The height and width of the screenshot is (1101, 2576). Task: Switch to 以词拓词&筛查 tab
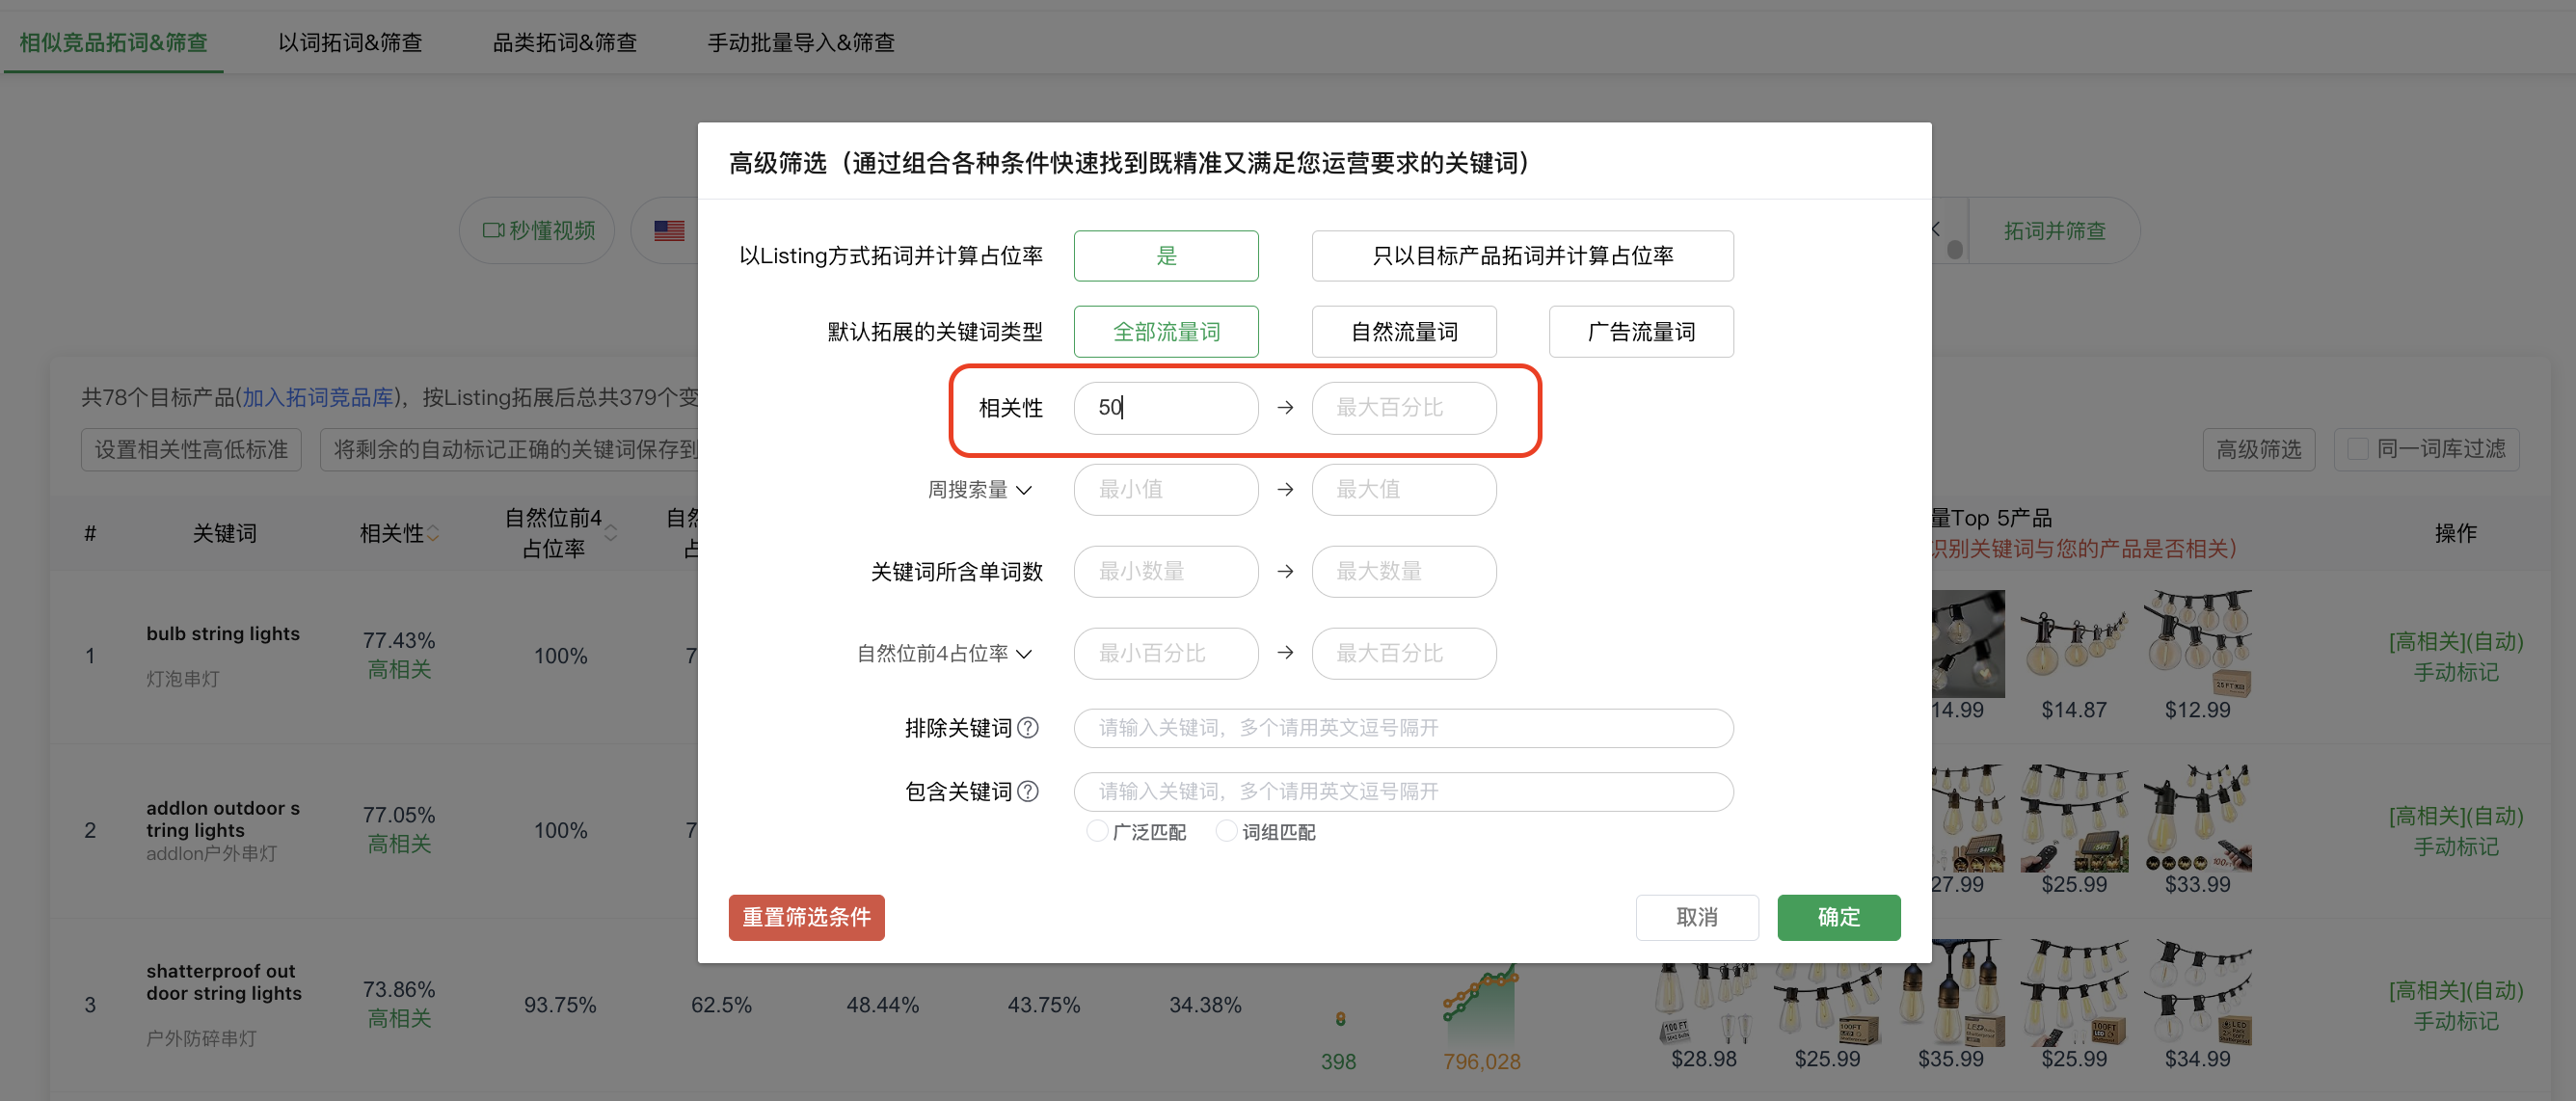click(x=350, y=42)
